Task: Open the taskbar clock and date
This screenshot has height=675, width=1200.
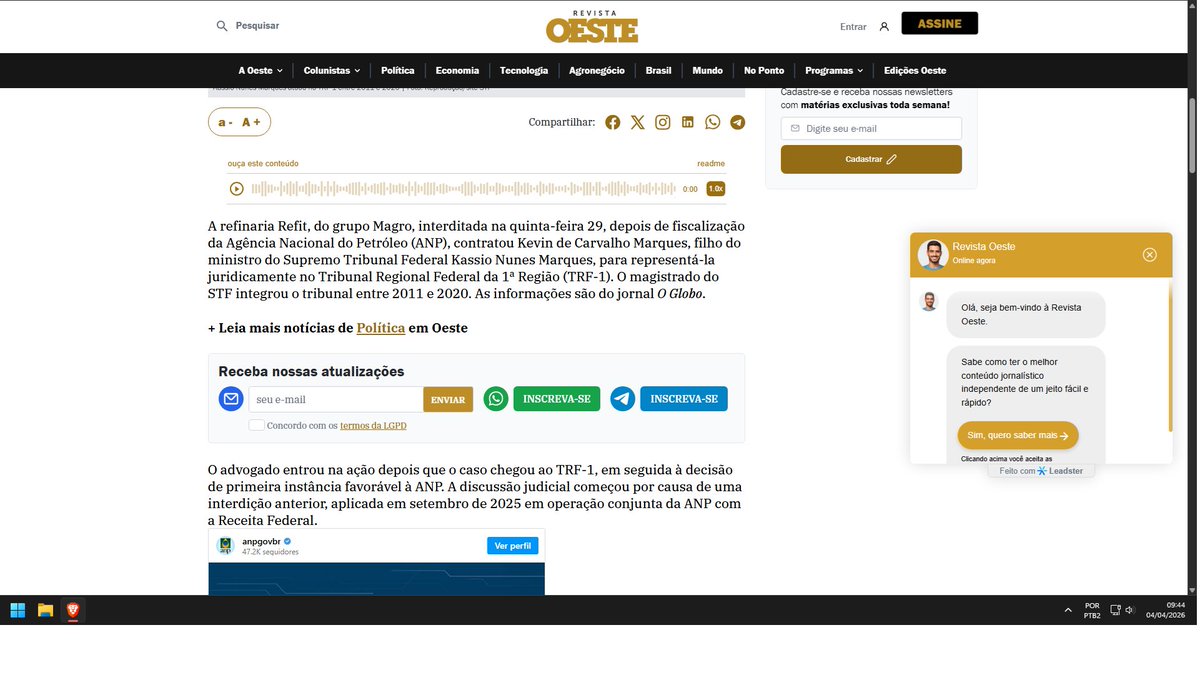Action: (x=1165, y=610)
